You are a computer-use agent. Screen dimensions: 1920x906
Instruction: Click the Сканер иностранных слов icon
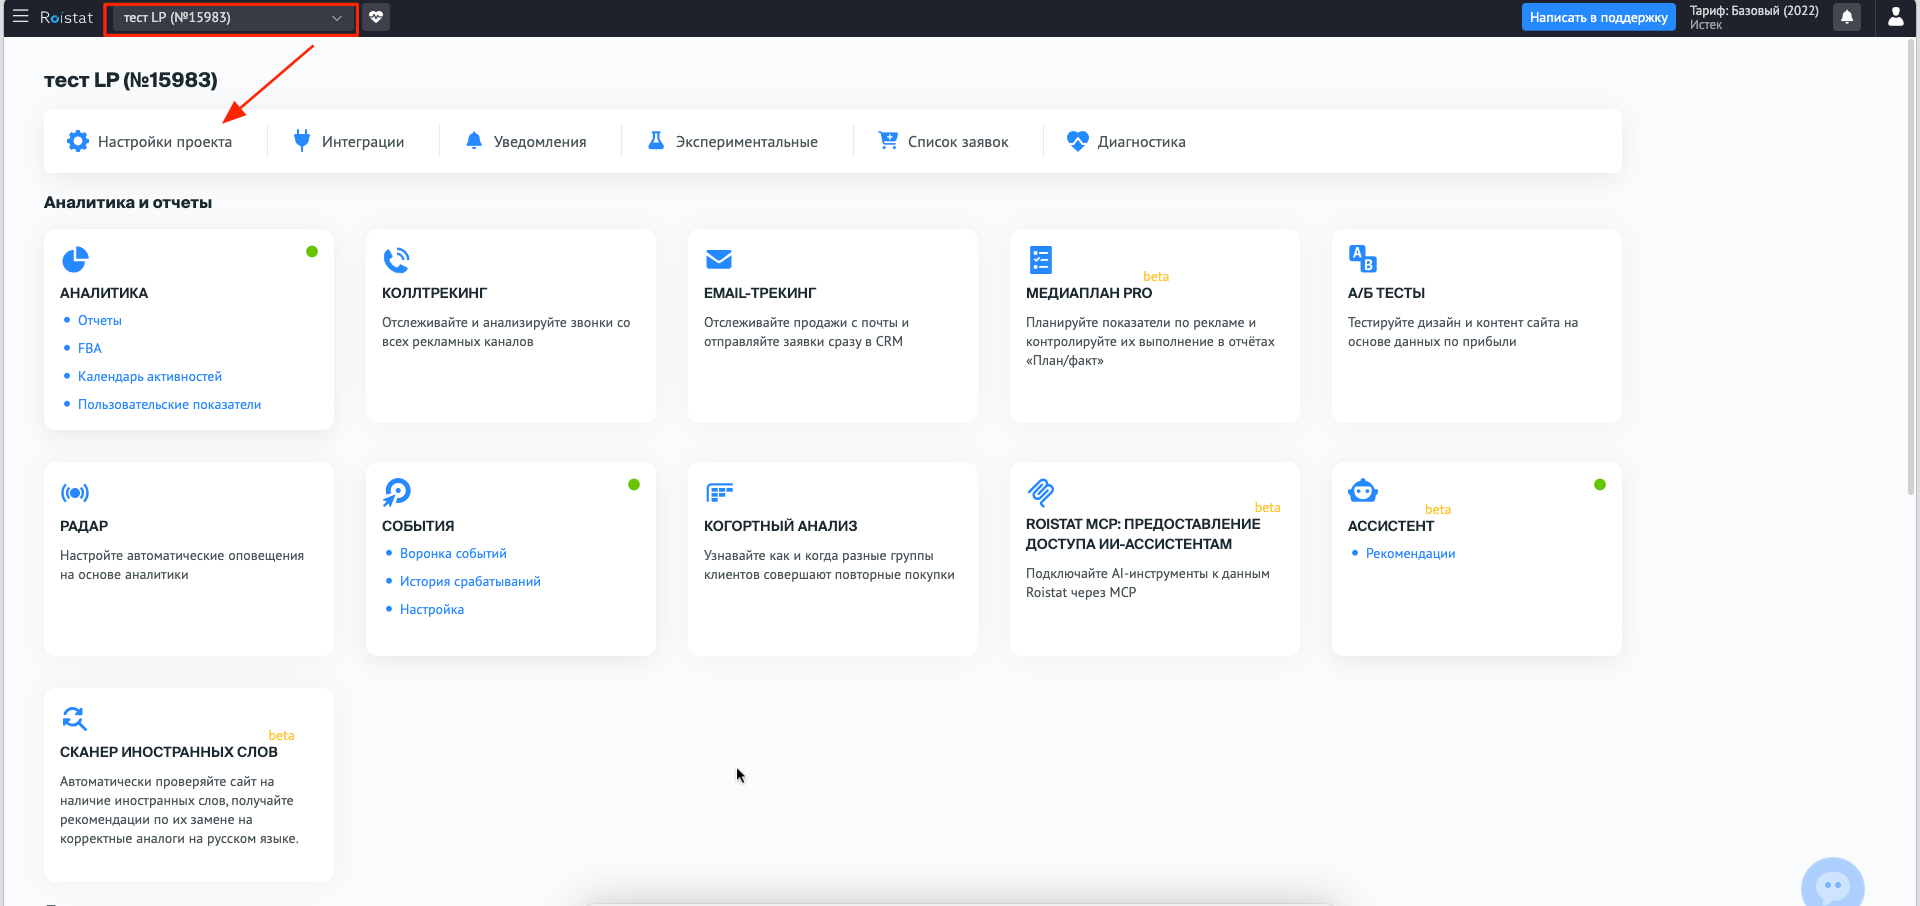click(x=75, y=718)
